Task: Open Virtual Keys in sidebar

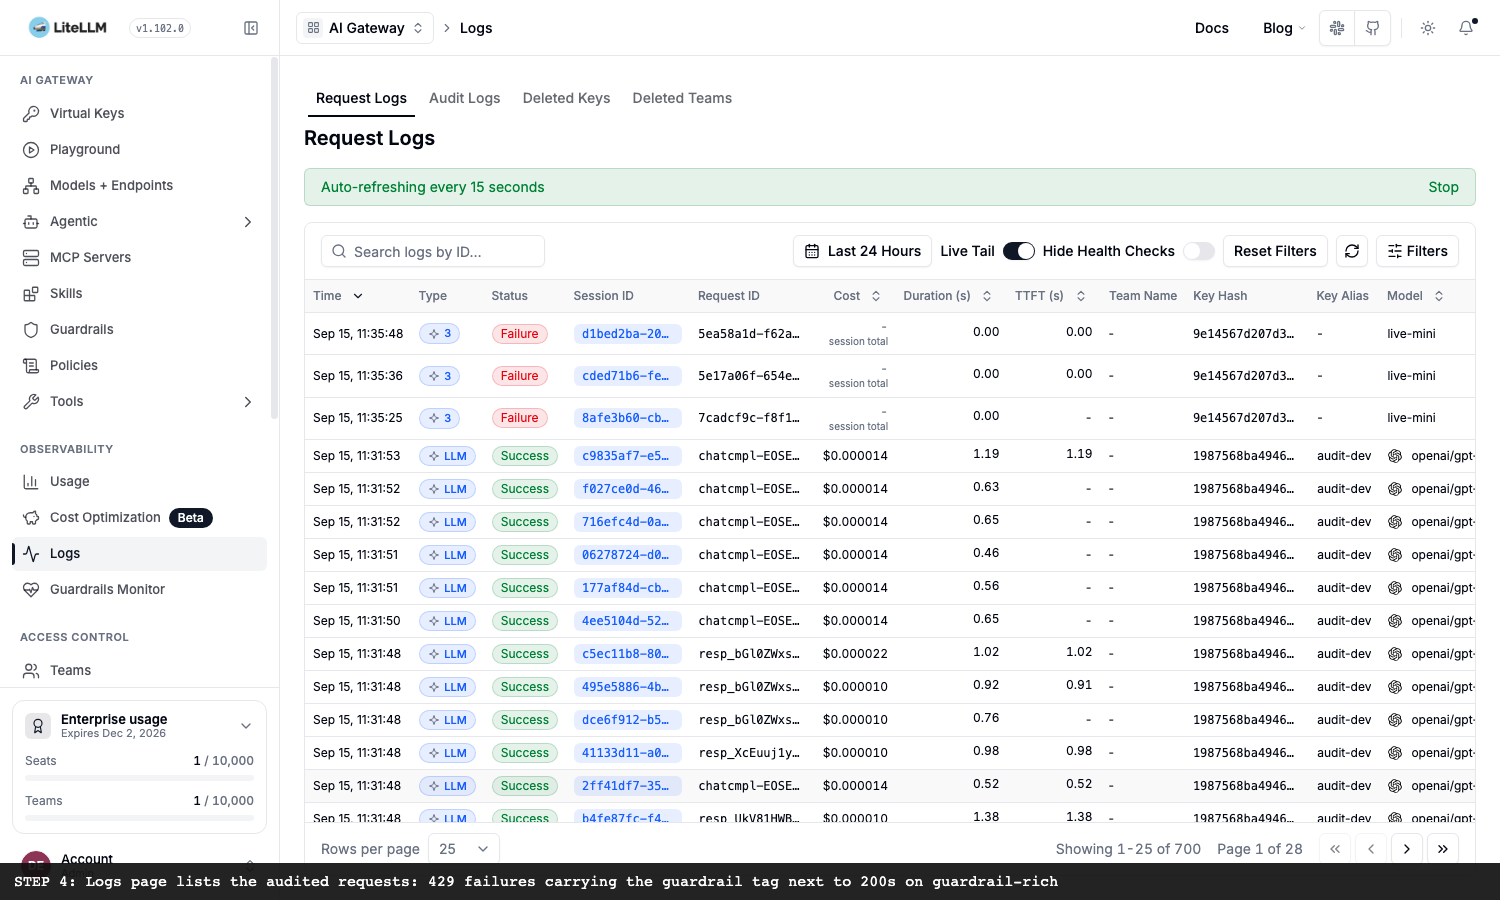Action: click(139, 113)
